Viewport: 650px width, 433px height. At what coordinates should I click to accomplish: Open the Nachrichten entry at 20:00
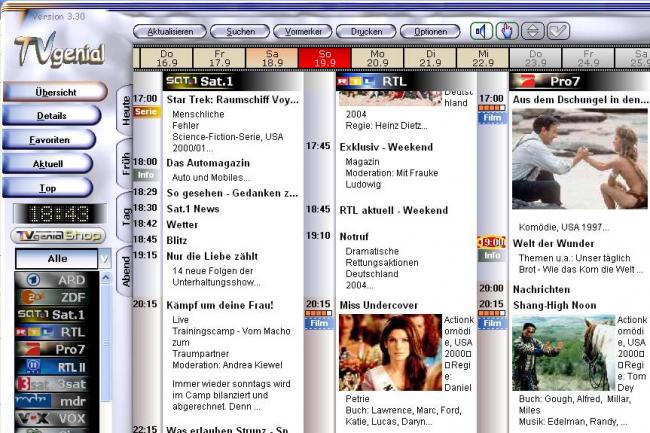coord(541,289)
